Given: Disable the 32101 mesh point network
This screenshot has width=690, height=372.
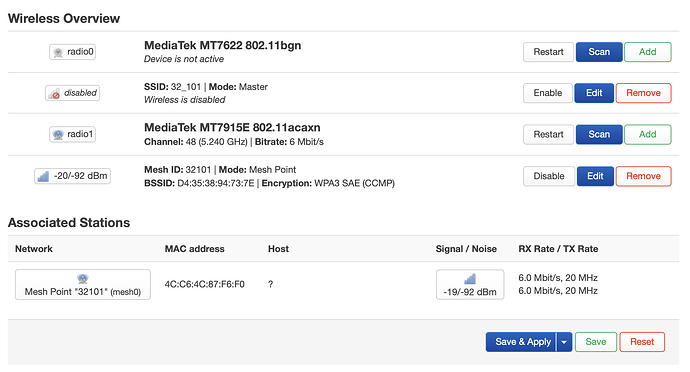Looking at the screenshot, I should pyautogui.click(x=549, y=176).
